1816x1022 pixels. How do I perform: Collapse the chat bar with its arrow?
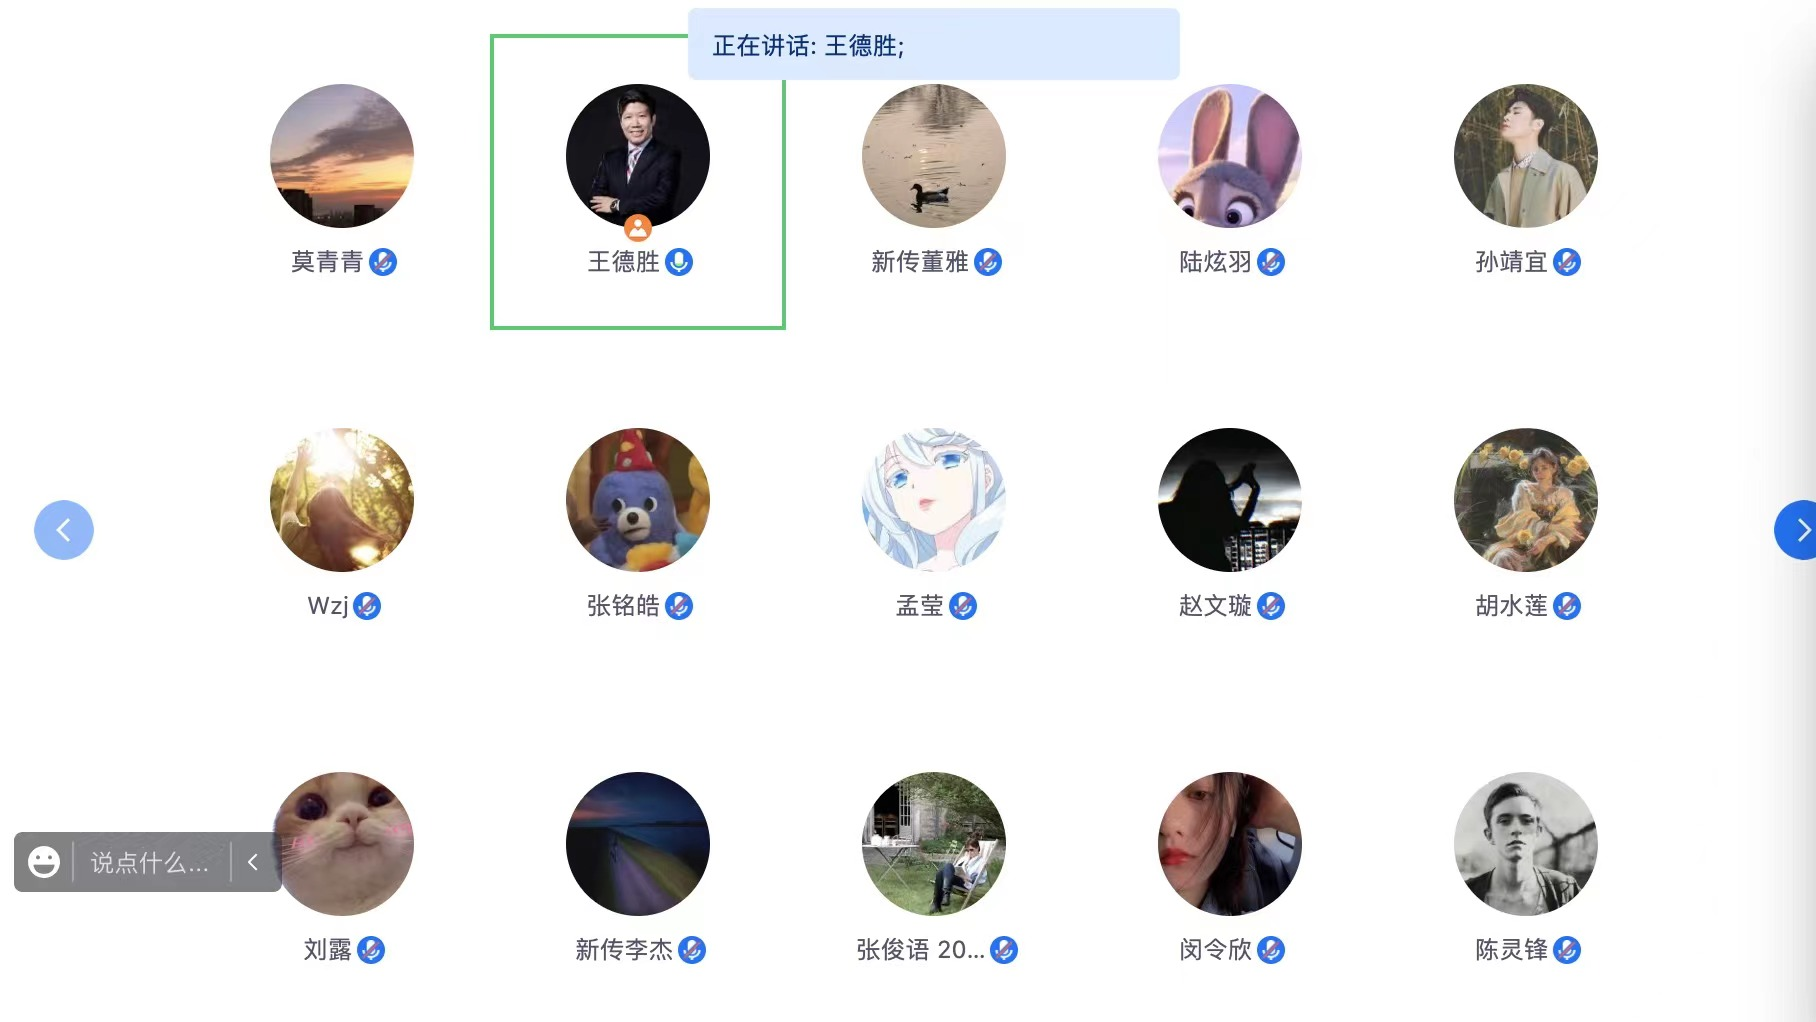(253, 862)
